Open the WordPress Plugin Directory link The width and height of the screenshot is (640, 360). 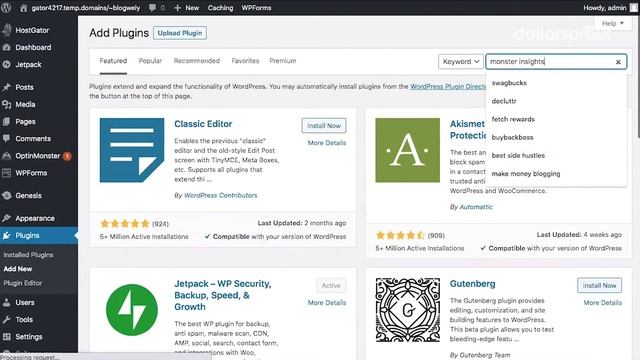click(448, 87)
